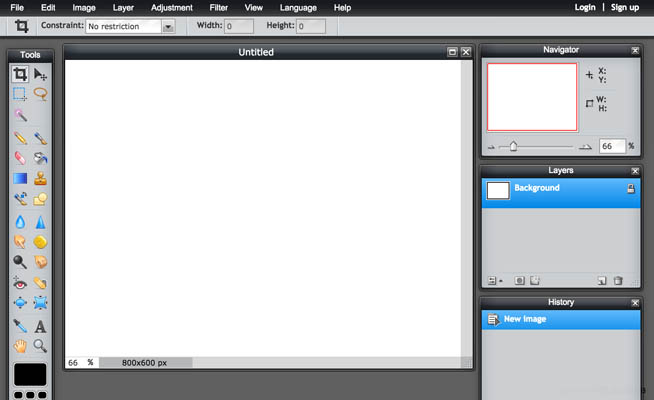Open the Constraint dropdown

point(168,27)
